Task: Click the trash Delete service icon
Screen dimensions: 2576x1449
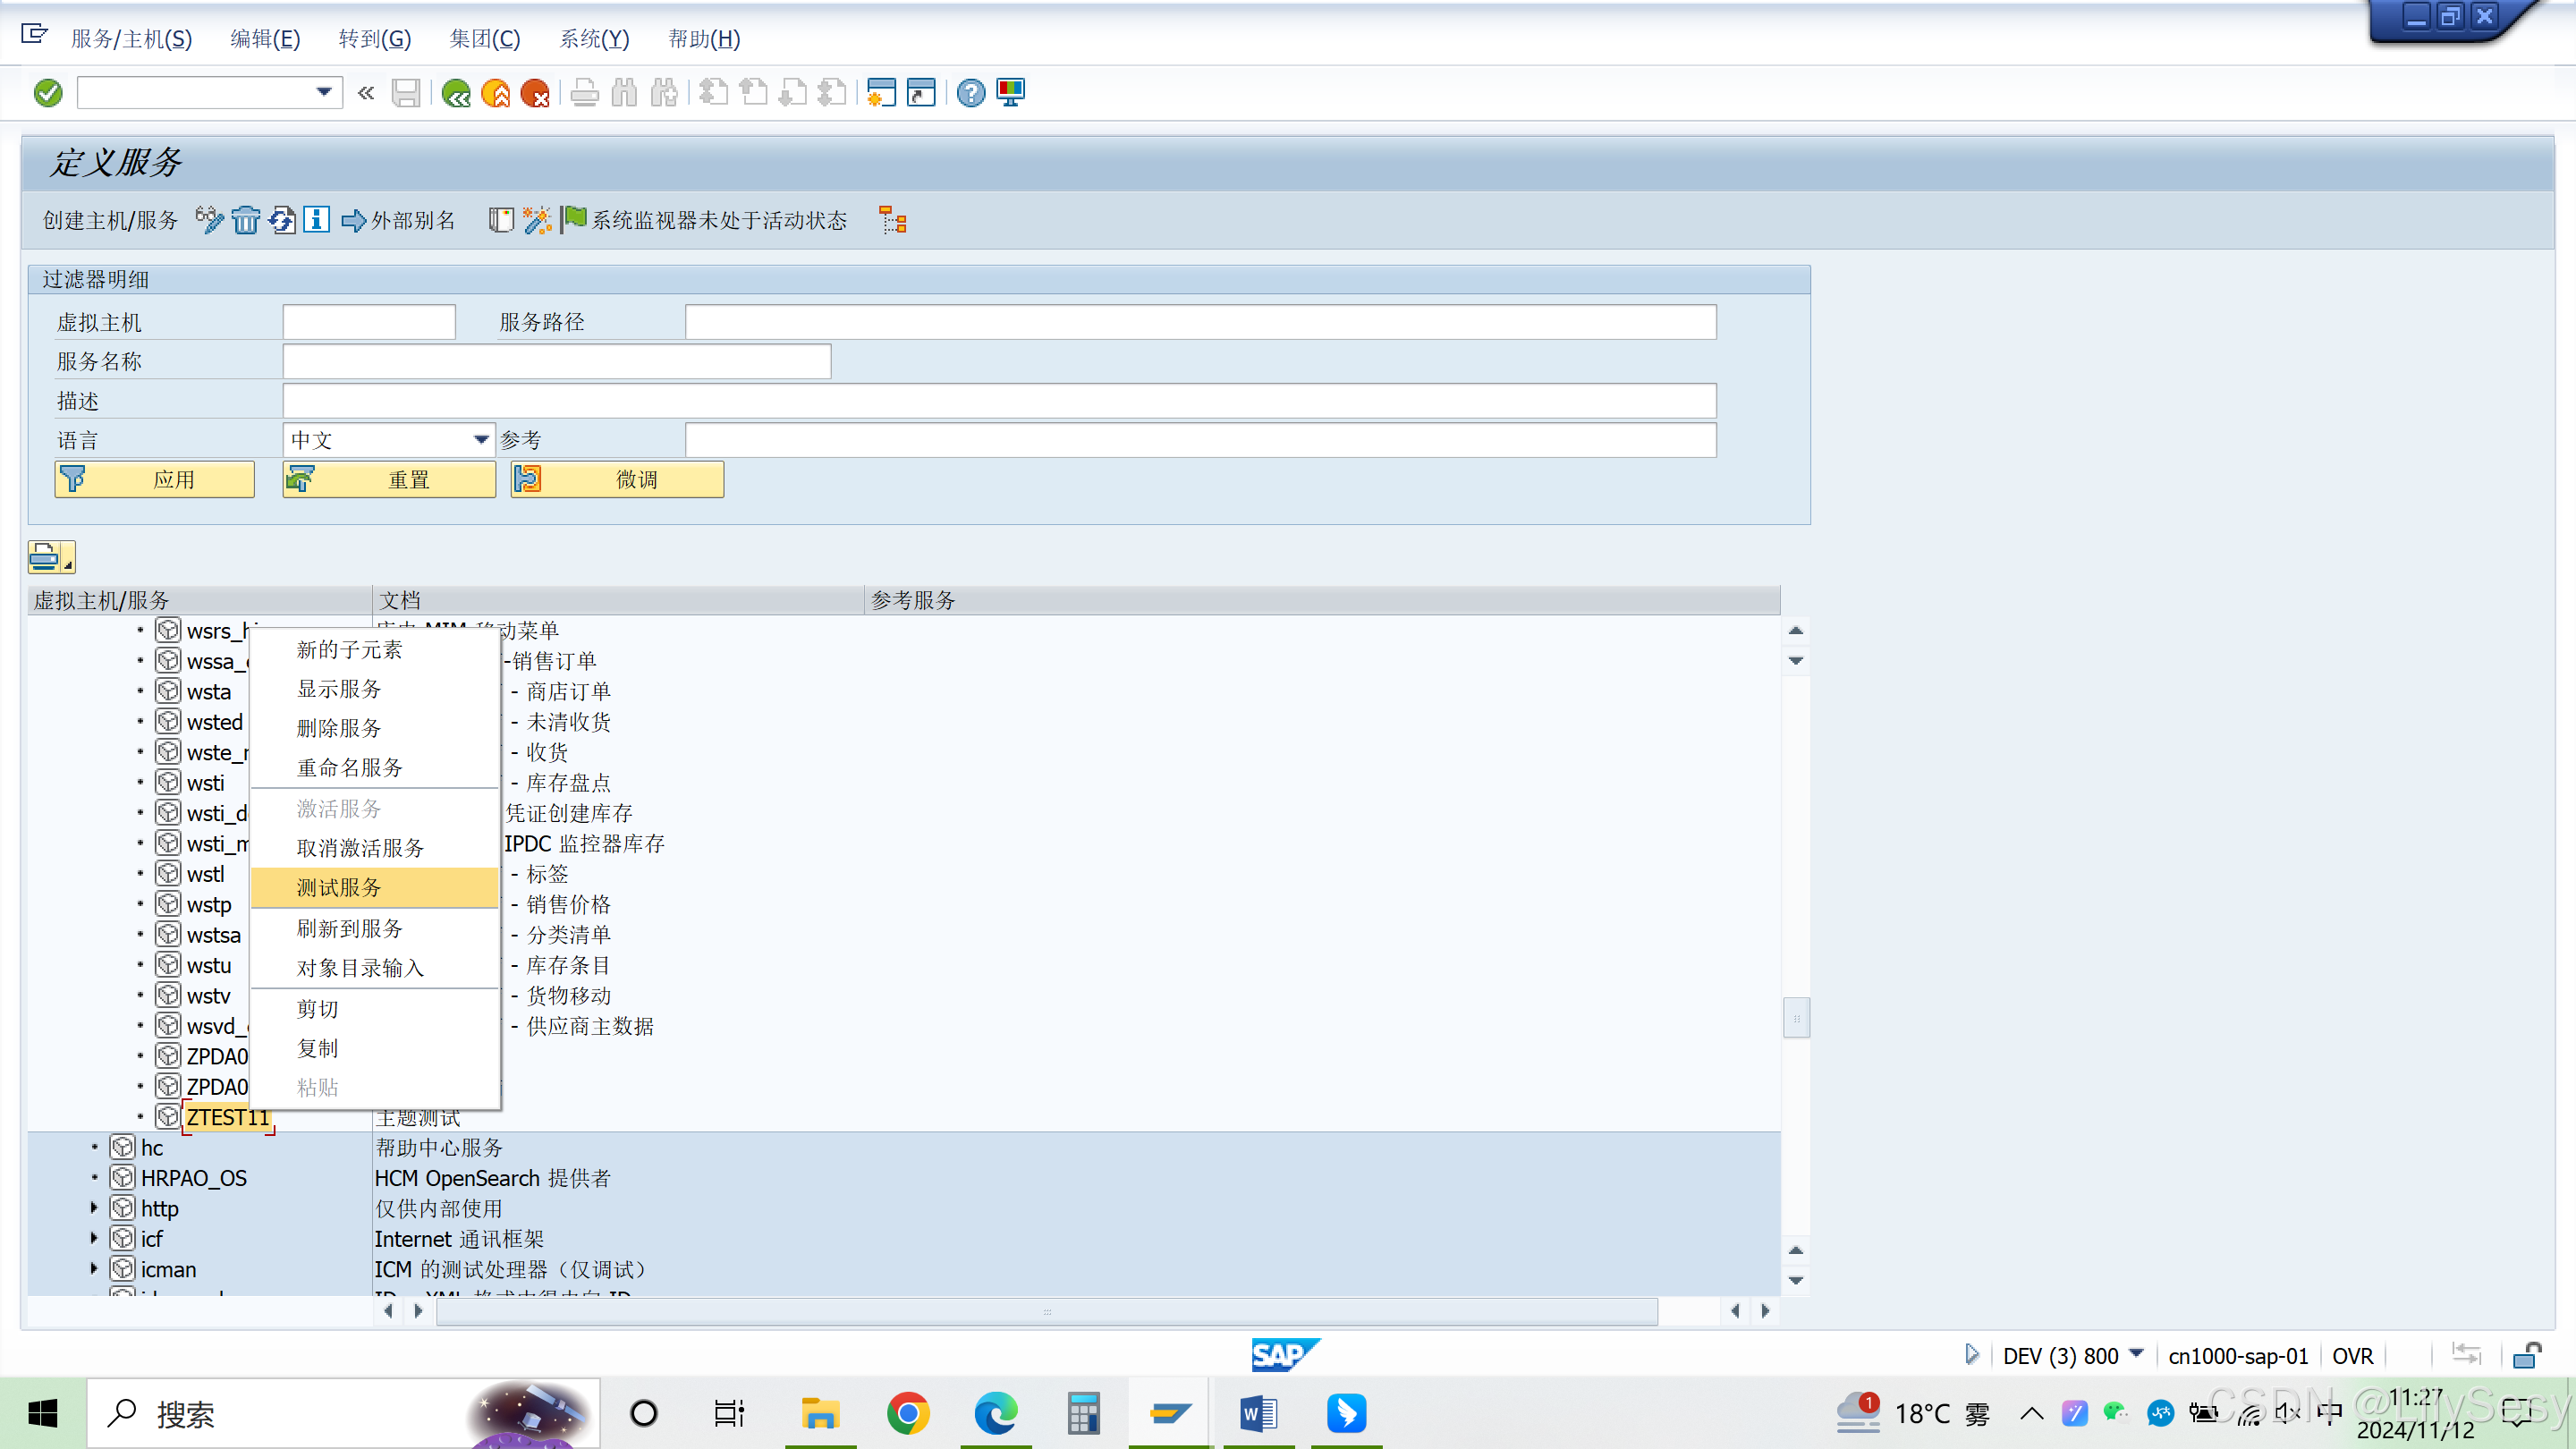Action: [x=246, y=220]
